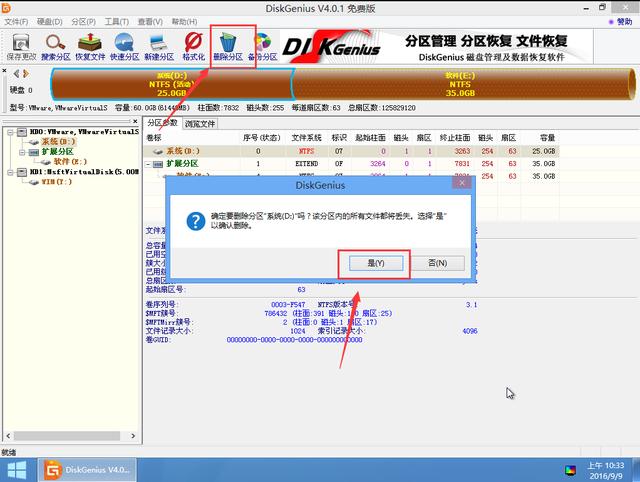This screenshot has height=482, width=640.
Task: Collapse the HD1 MsftVirtualDisk node
Action: point(10,172)
